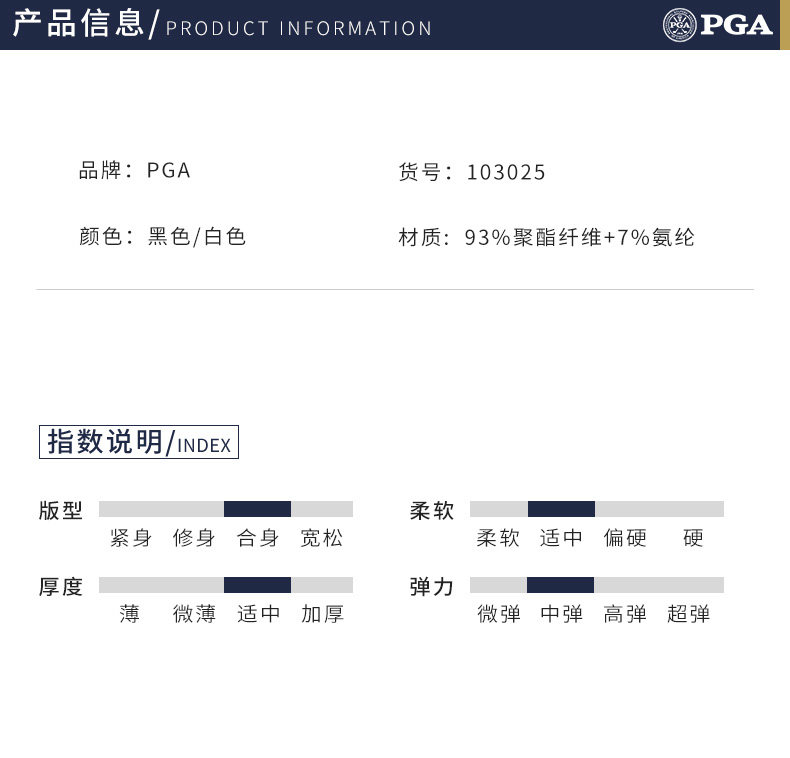The image size is (790, 758).
Task: Choose the 合身 fit label
Action: click(x=258, y=538)
